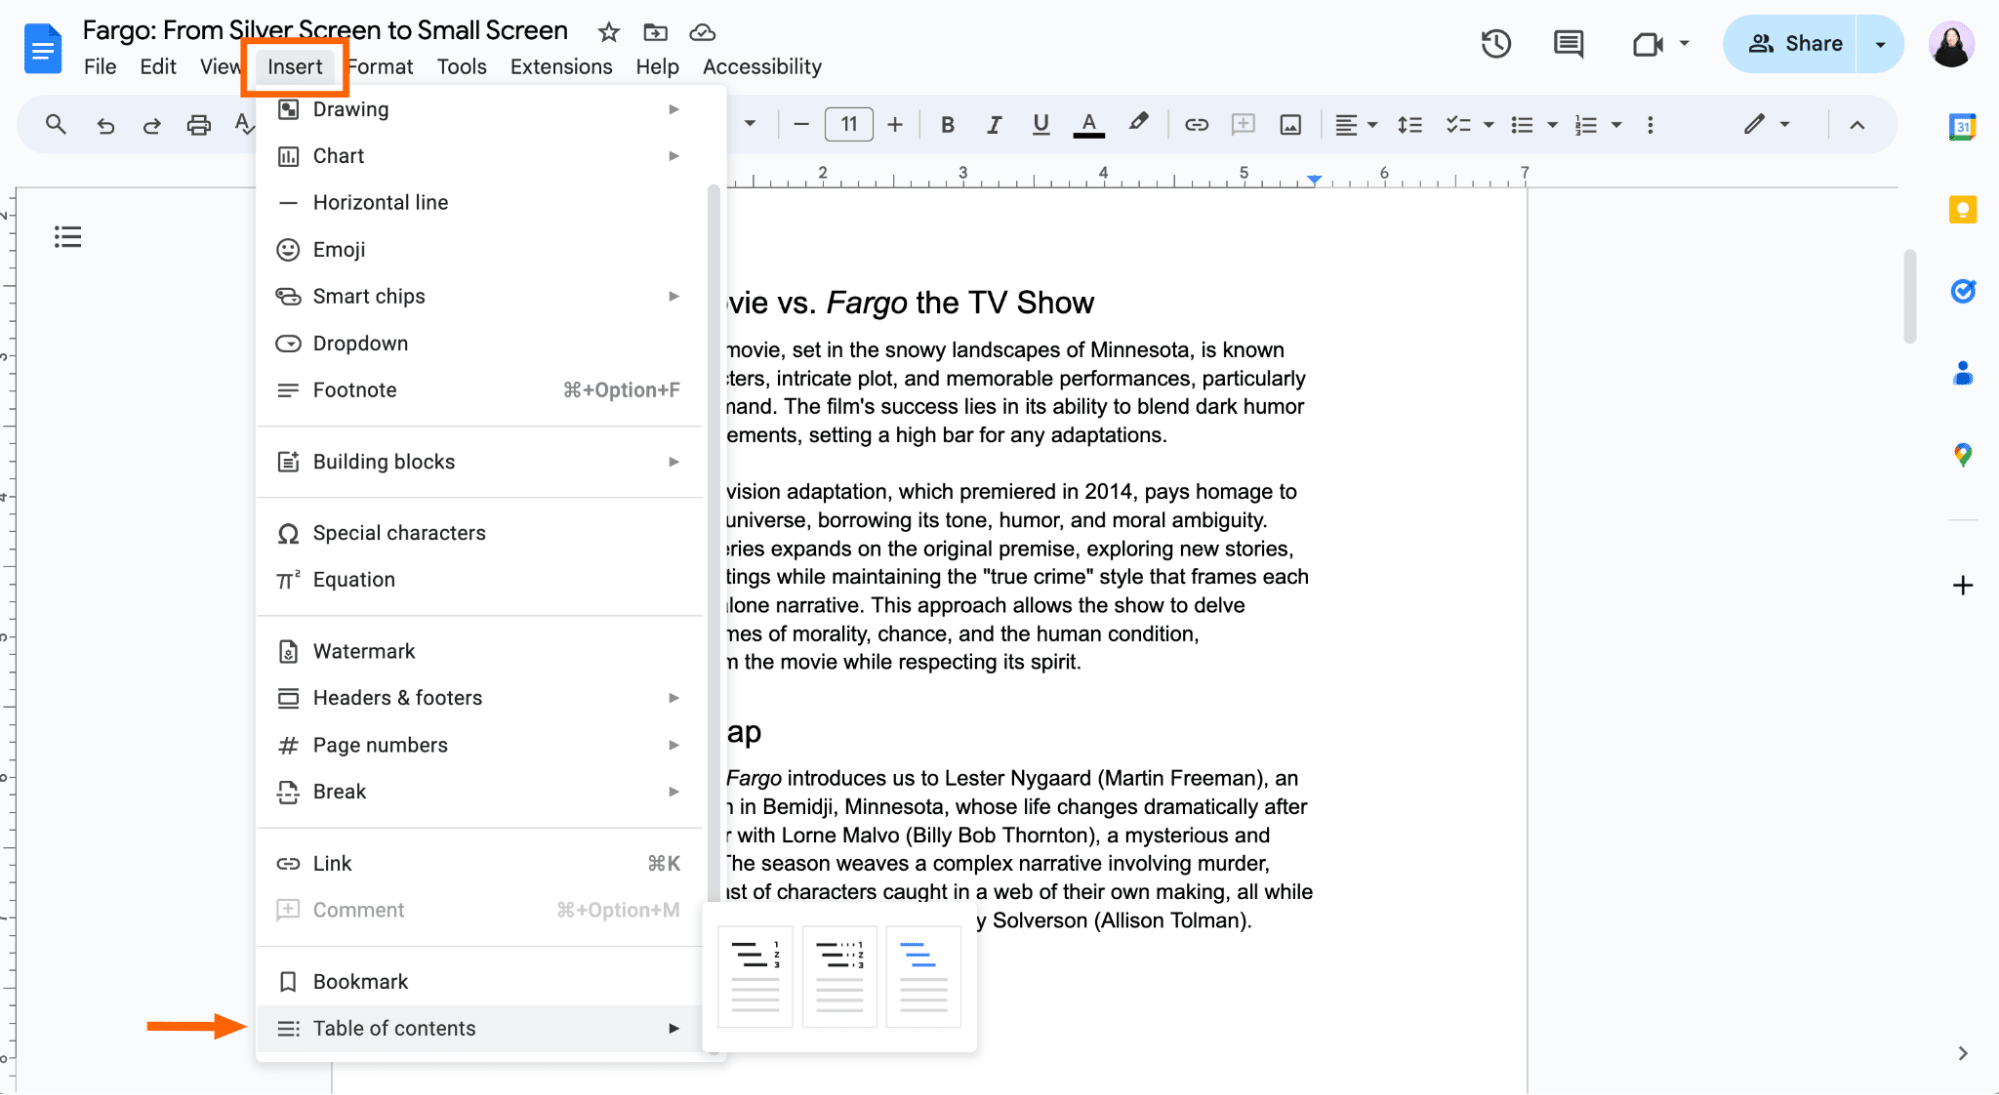Add a comment from toolbar

click(1243, 124)
